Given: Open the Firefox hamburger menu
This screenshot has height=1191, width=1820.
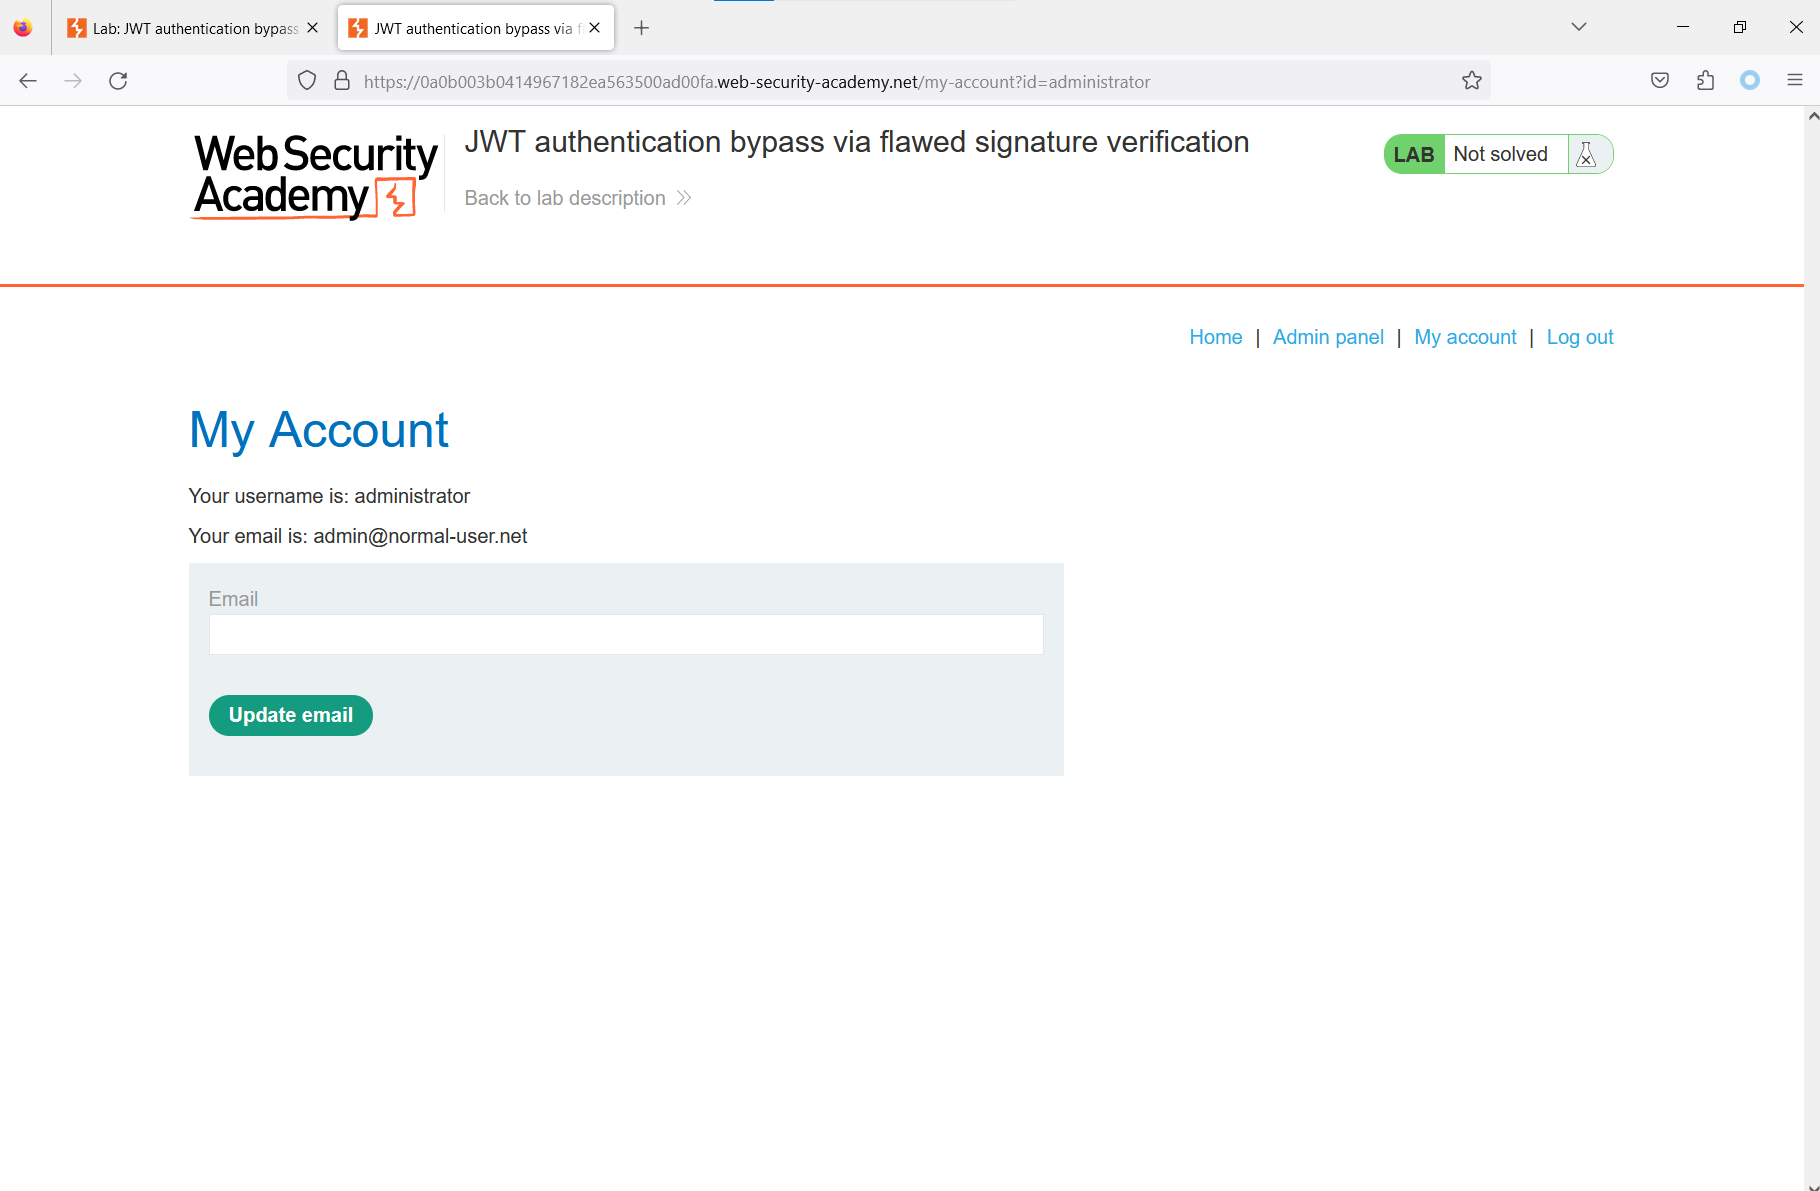Looking at the screenshot, I should (1795, 81).
